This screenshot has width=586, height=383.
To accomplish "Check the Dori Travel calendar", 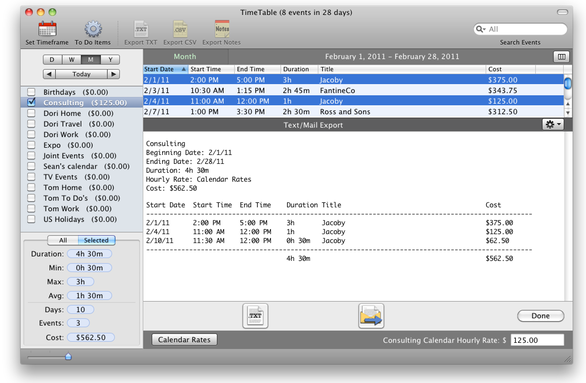I will click(31, 124).
